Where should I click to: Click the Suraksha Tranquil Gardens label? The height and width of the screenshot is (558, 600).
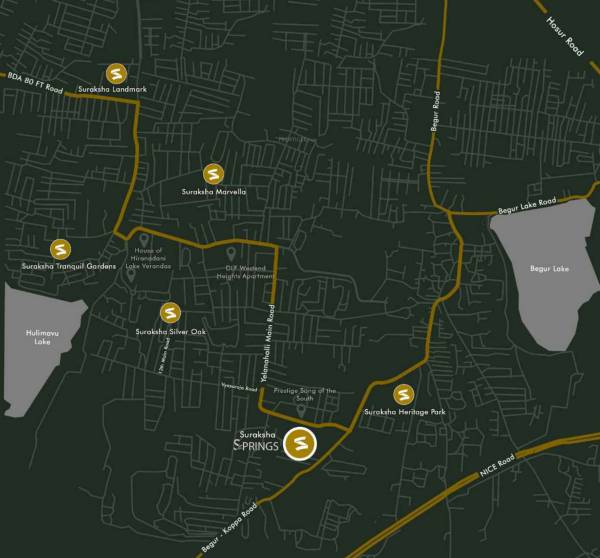(x=69, y=266)
